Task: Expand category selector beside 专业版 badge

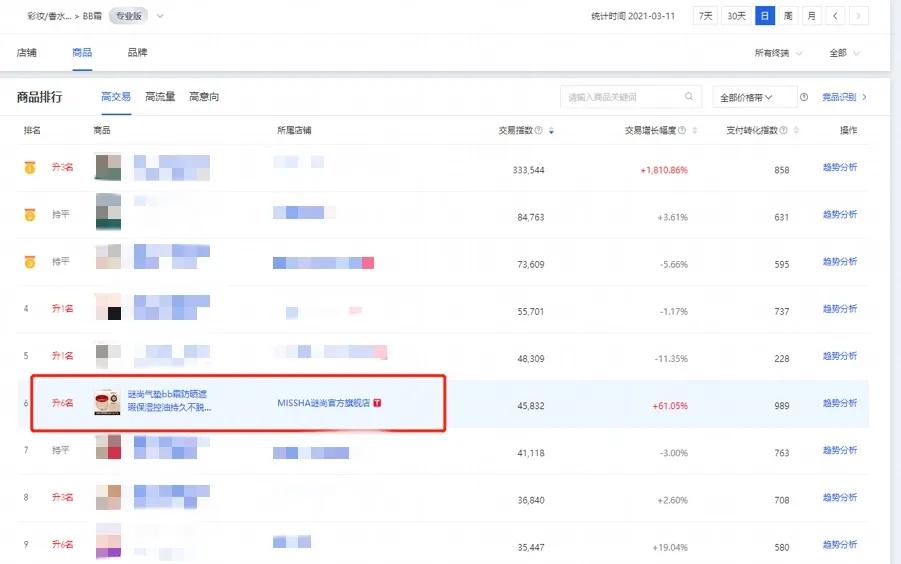Action: pyautogui.click(x=160, y=16)
